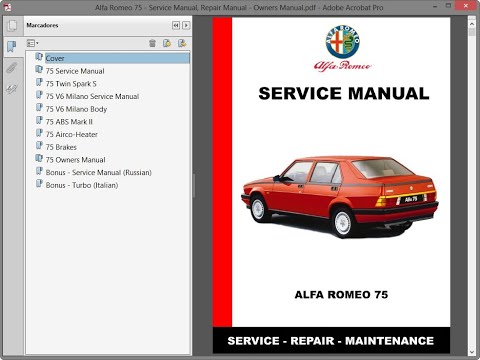Click the Alfa Romeo logo on cover page
The width and height of the screenshot is (480, 360).
pos(343,48)
